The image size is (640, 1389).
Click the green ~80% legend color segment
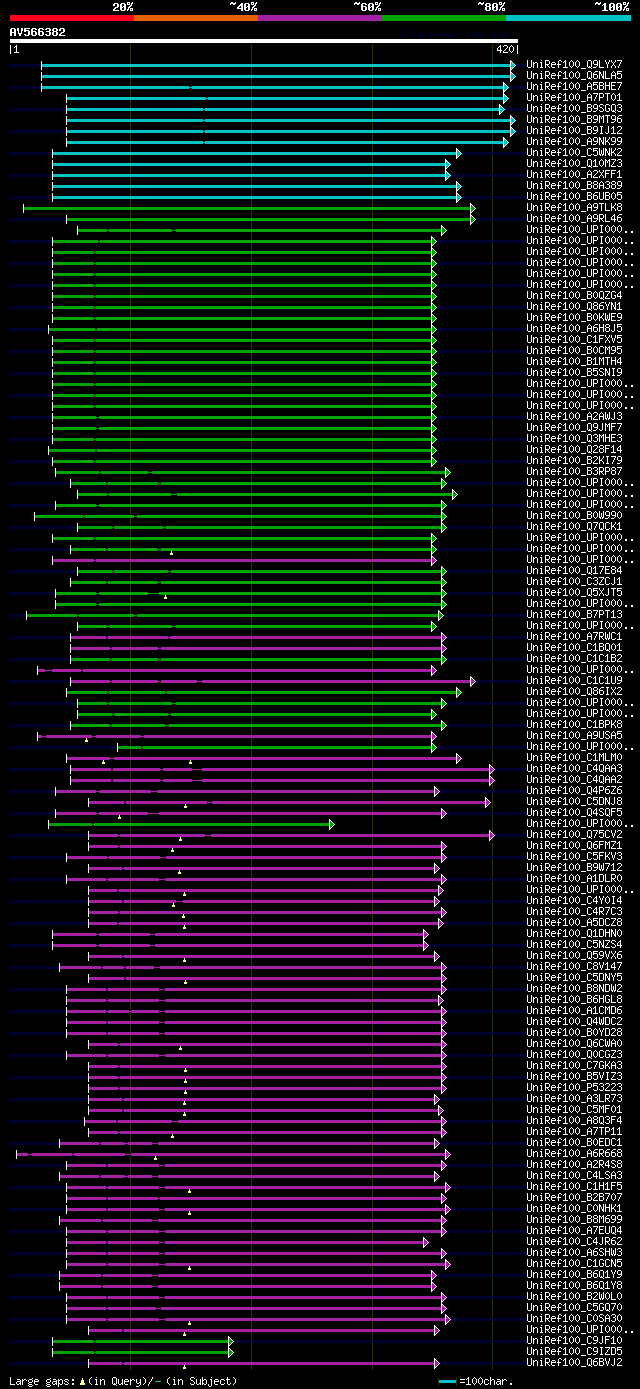click(443, 17)
